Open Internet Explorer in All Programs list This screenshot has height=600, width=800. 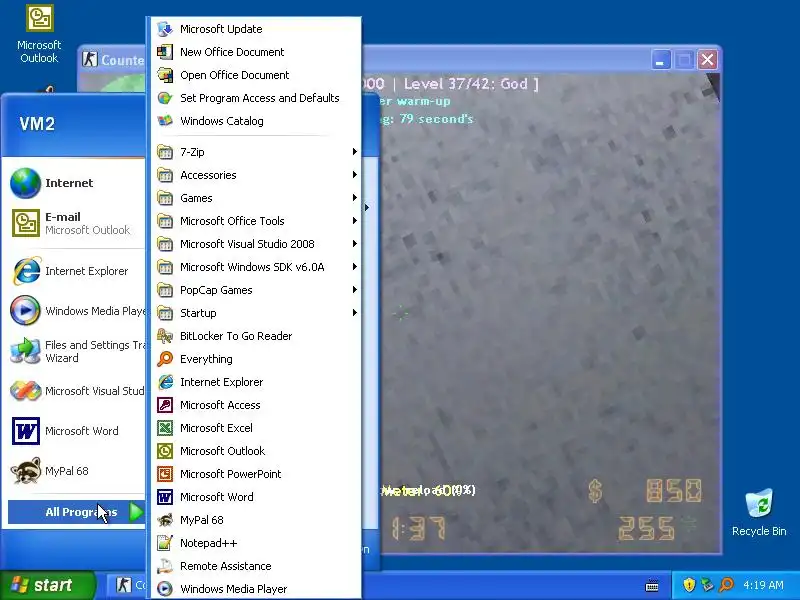point(256,382)
